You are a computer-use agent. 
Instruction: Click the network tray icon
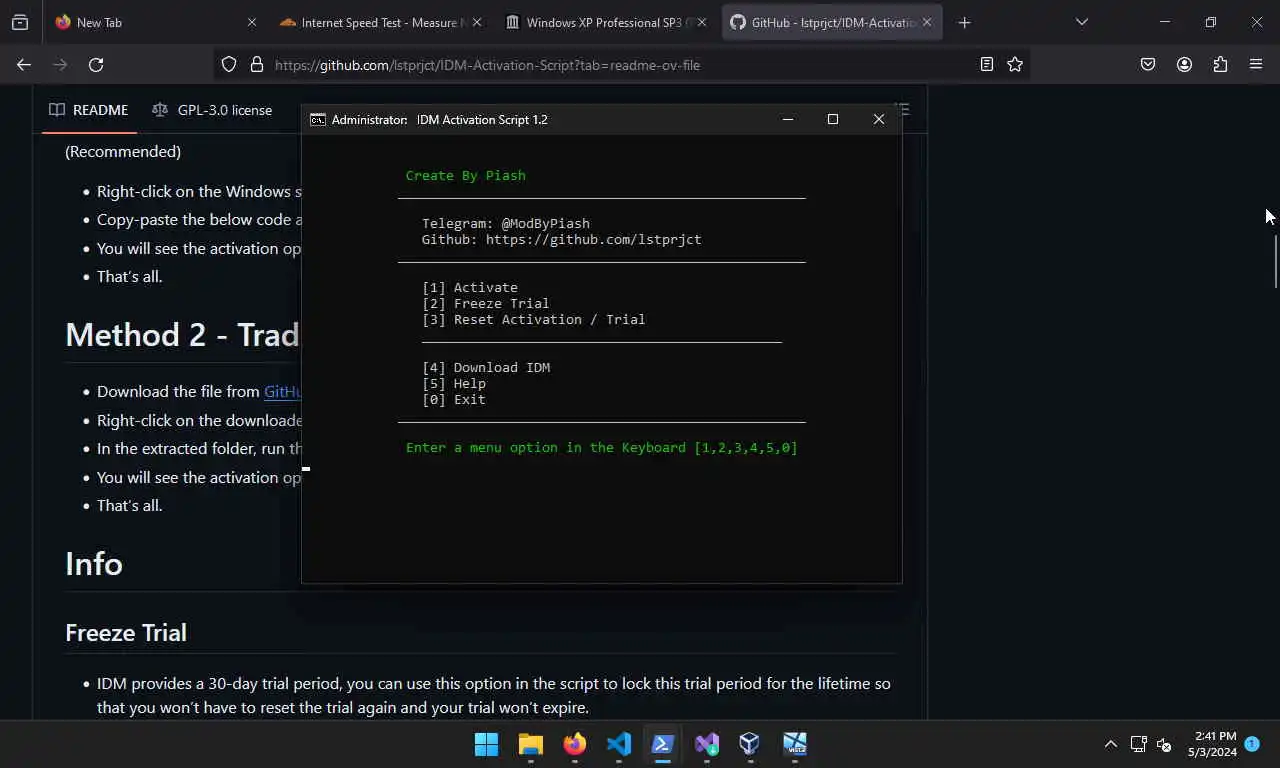[x=1138, y=744]
